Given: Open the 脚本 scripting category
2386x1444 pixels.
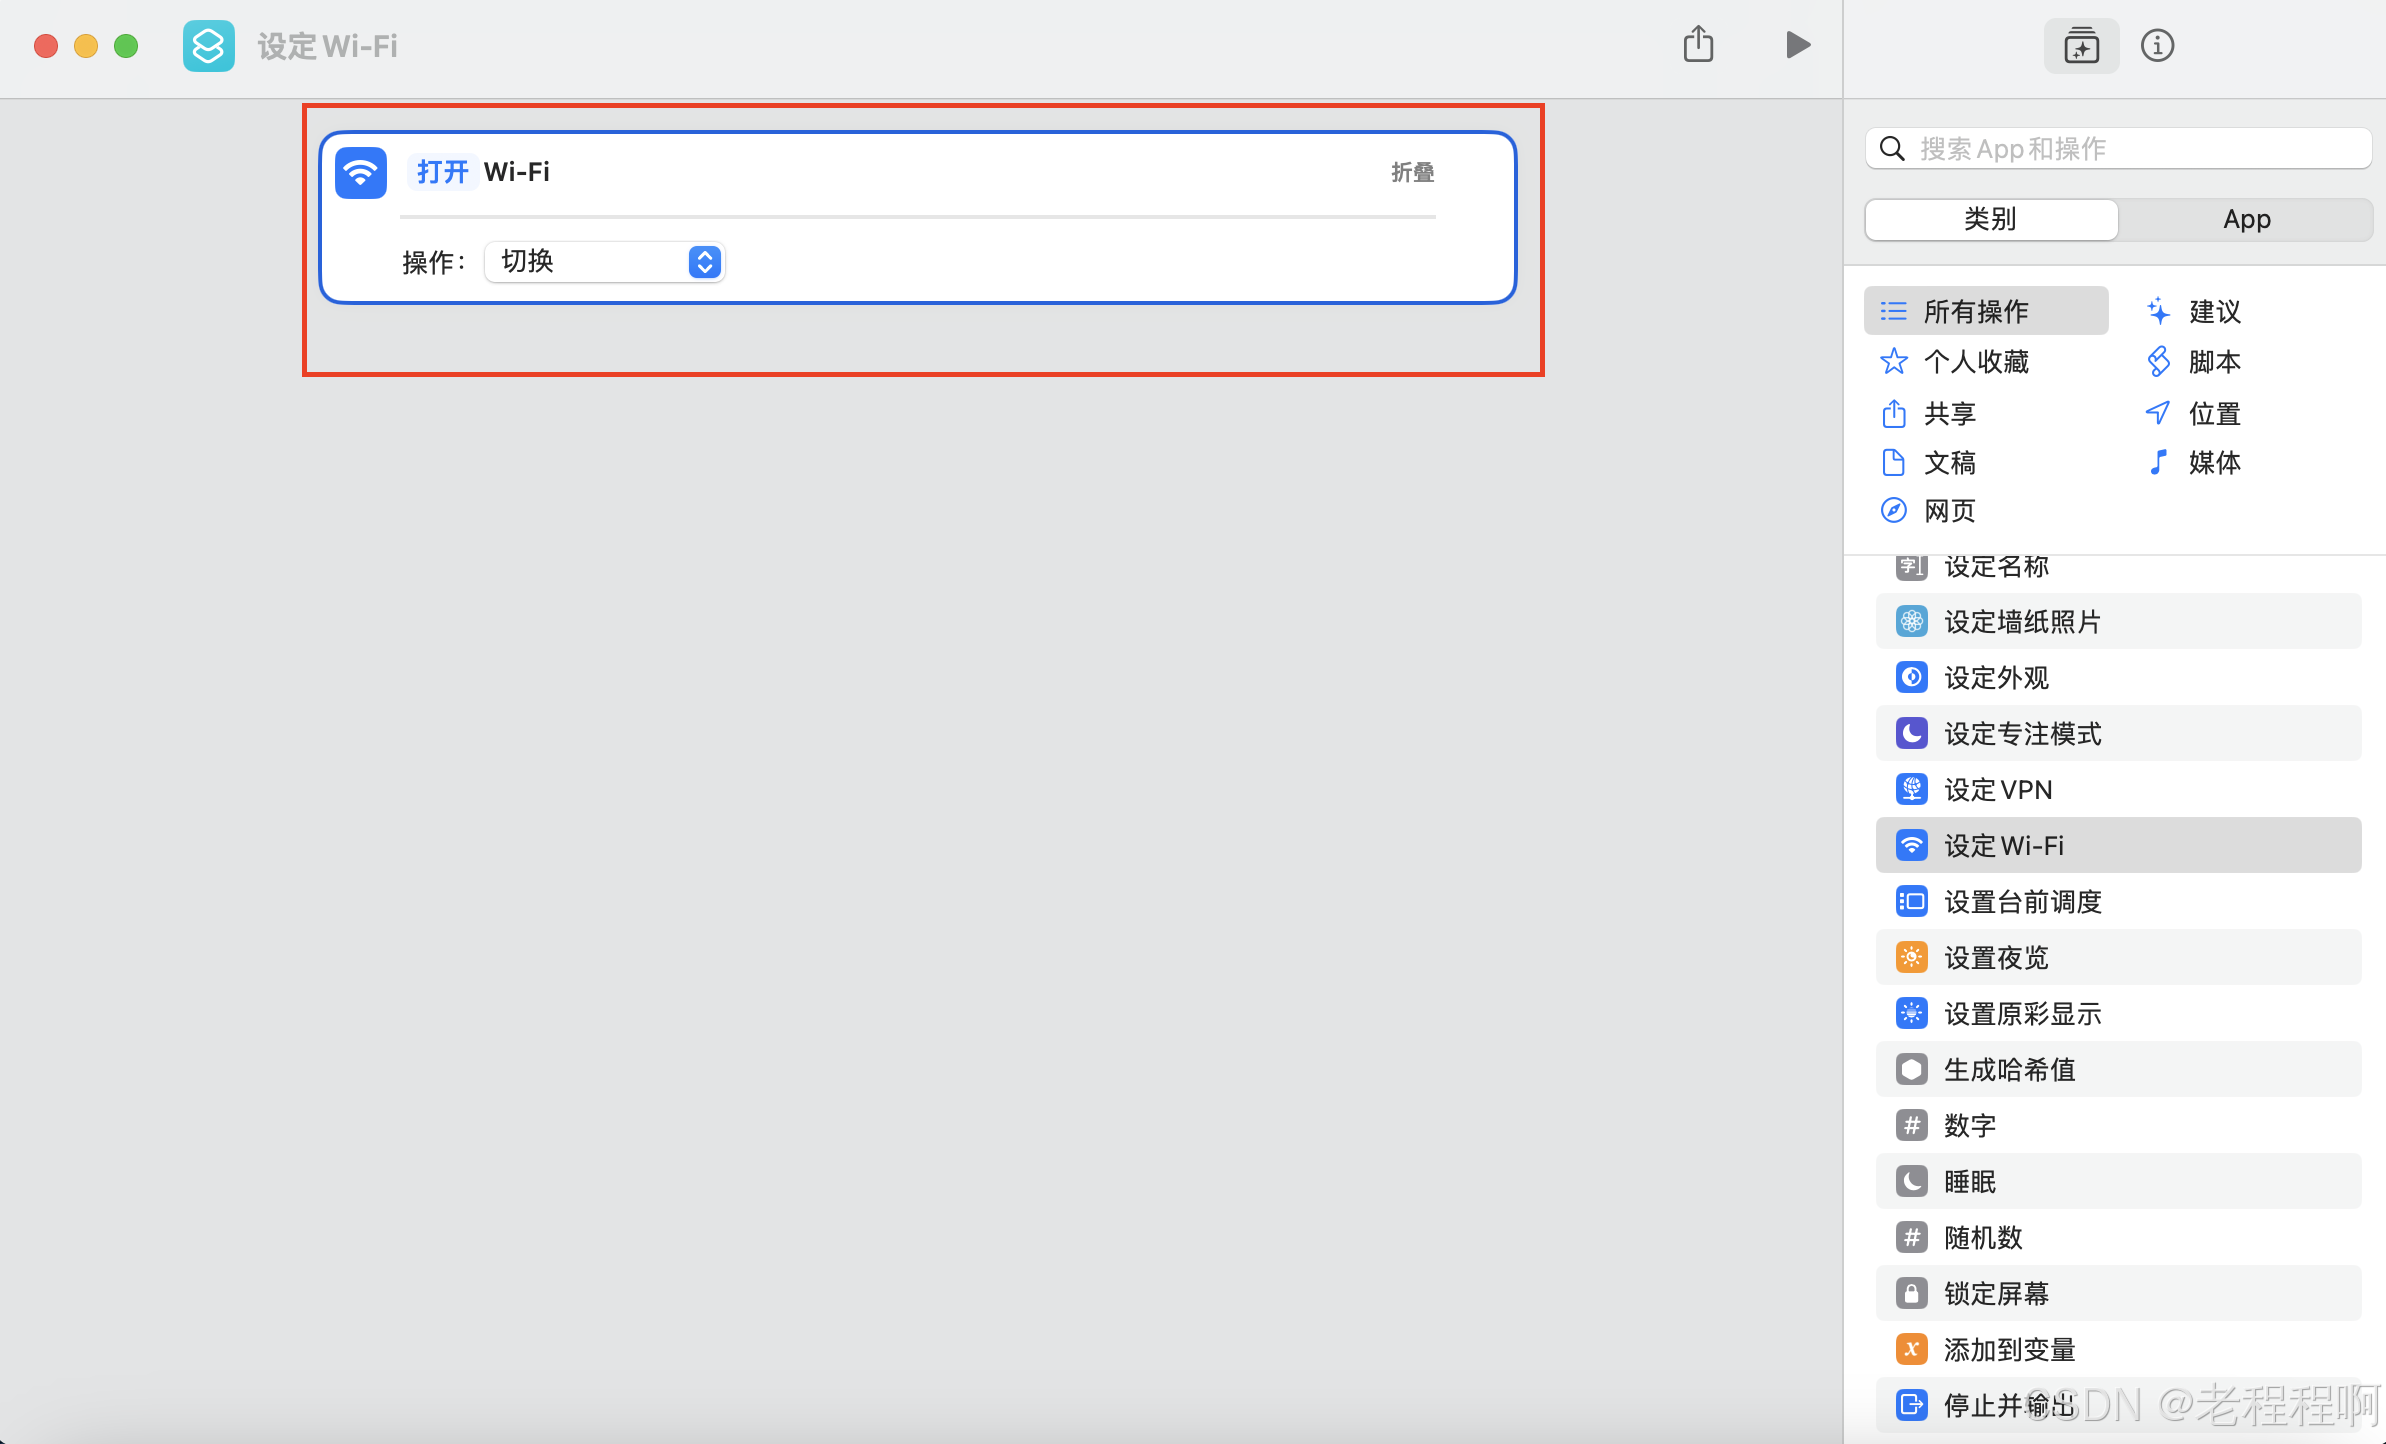Looking at the screenshot, I should pyautogui.click(x=2213, y=361).
